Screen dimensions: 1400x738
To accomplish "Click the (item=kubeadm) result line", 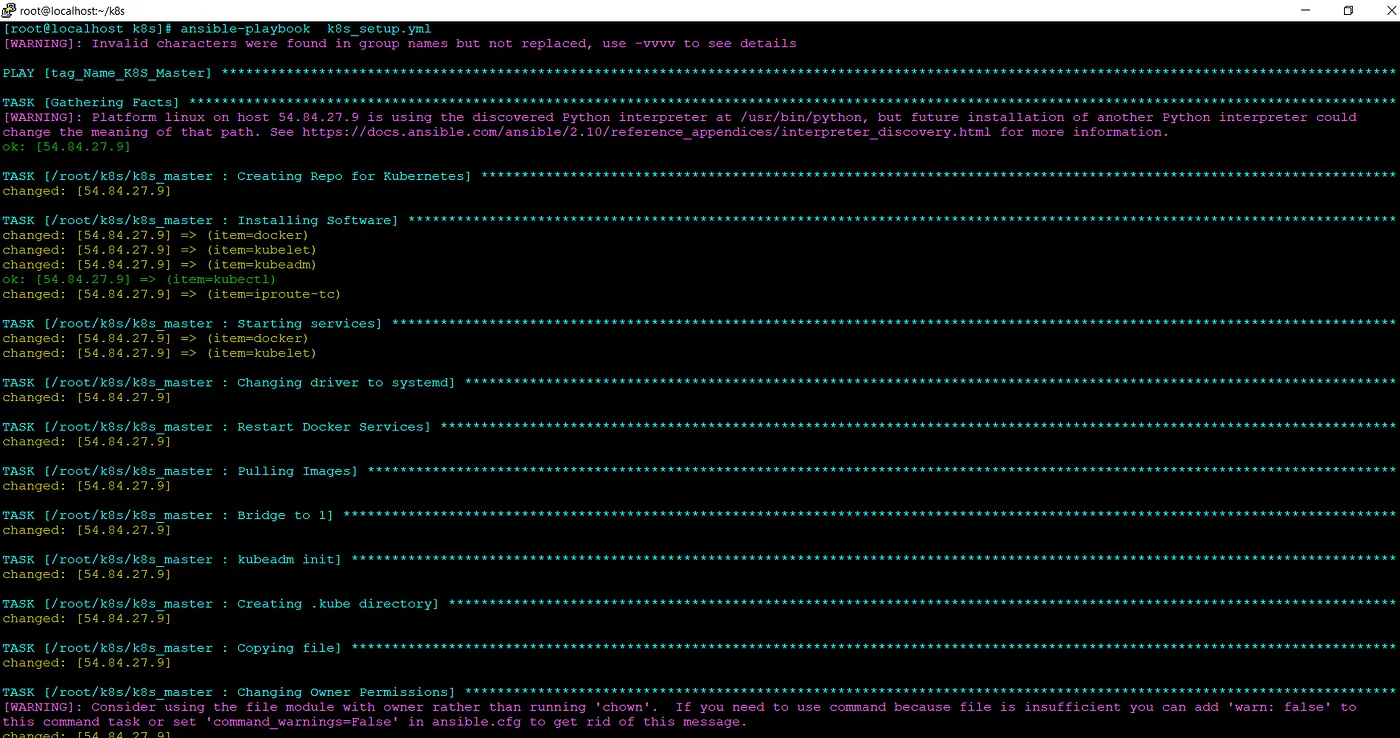I will click(160, 265).
